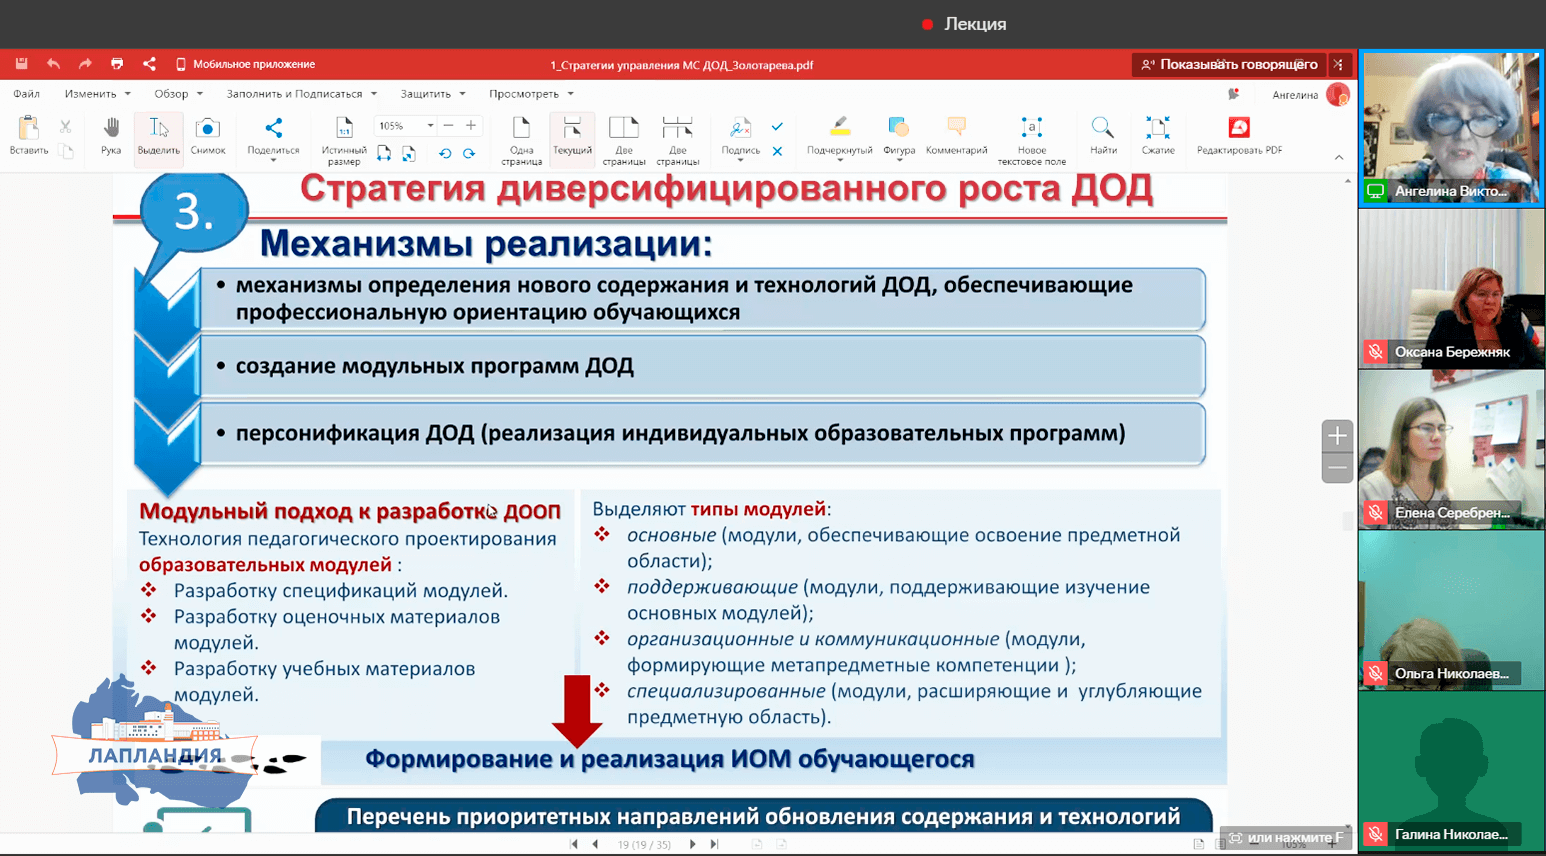Set Истинный размер actual size view
Screen dimensions: 1546x856
point(344,140)
